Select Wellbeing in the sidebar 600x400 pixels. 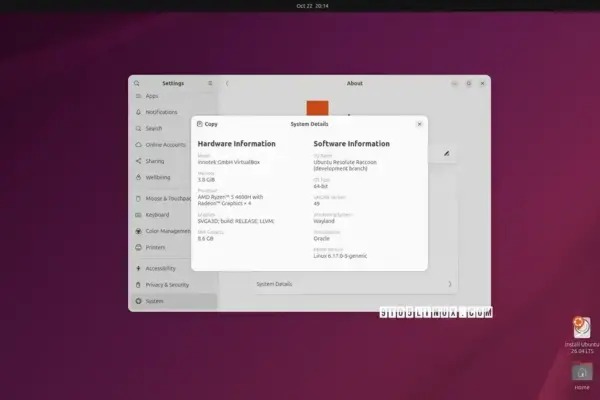[x=174, y=177]
